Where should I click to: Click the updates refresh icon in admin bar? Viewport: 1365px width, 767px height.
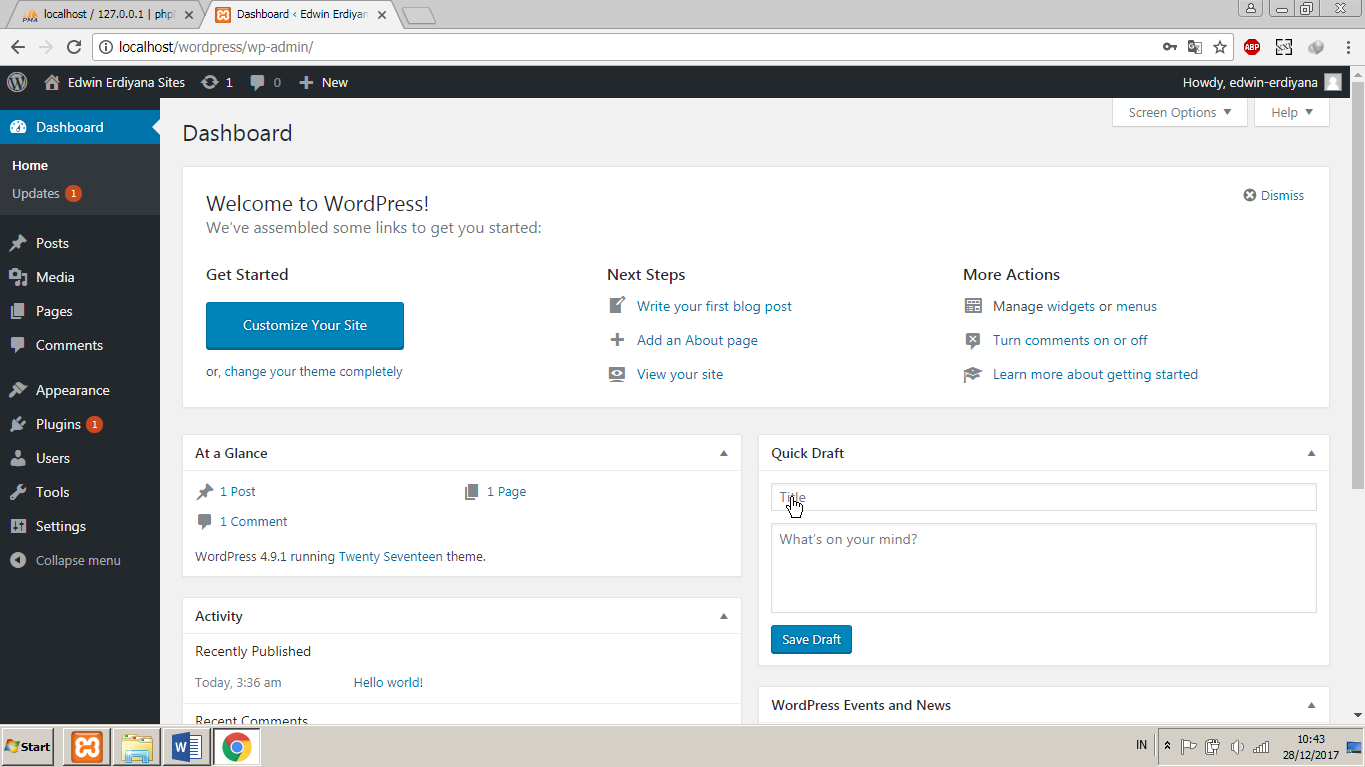point(209,83)
